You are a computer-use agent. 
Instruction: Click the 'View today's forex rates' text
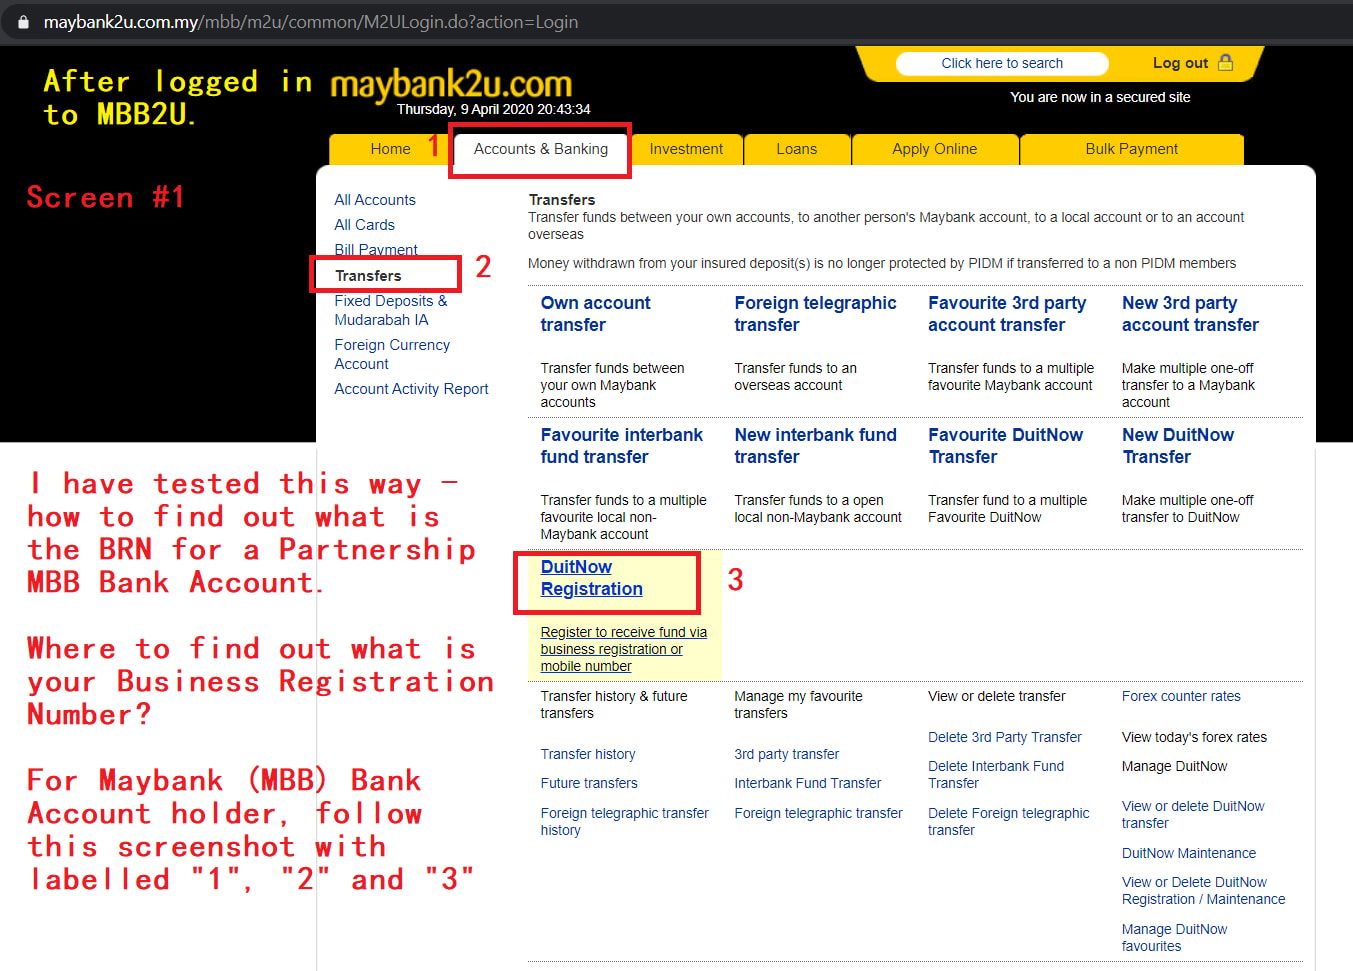tap(1194, 737)
